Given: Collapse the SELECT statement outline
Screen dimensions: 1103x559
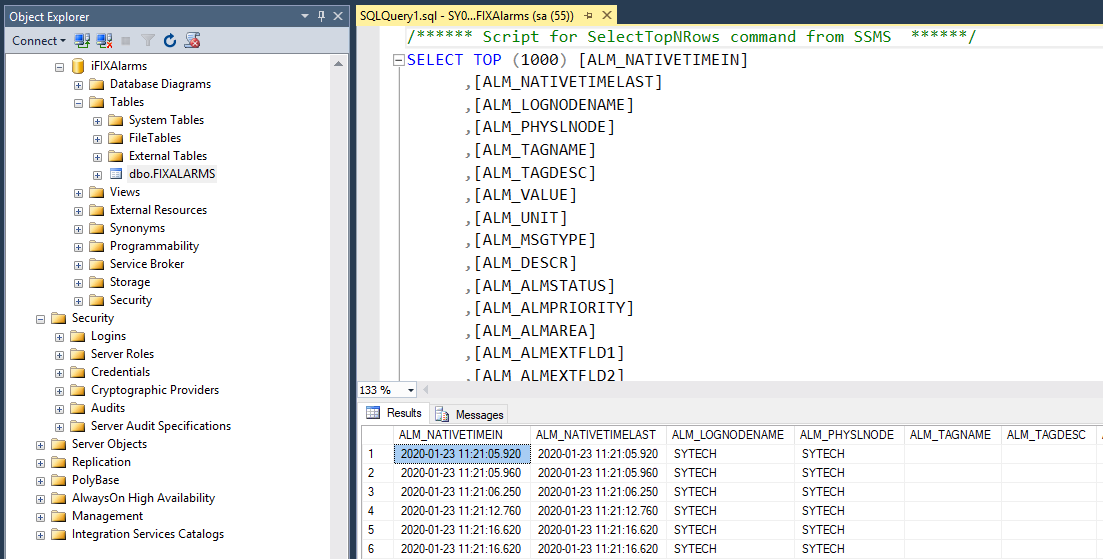Looking at the screenshot, I should pyautogui.click(x=398, y=60).
